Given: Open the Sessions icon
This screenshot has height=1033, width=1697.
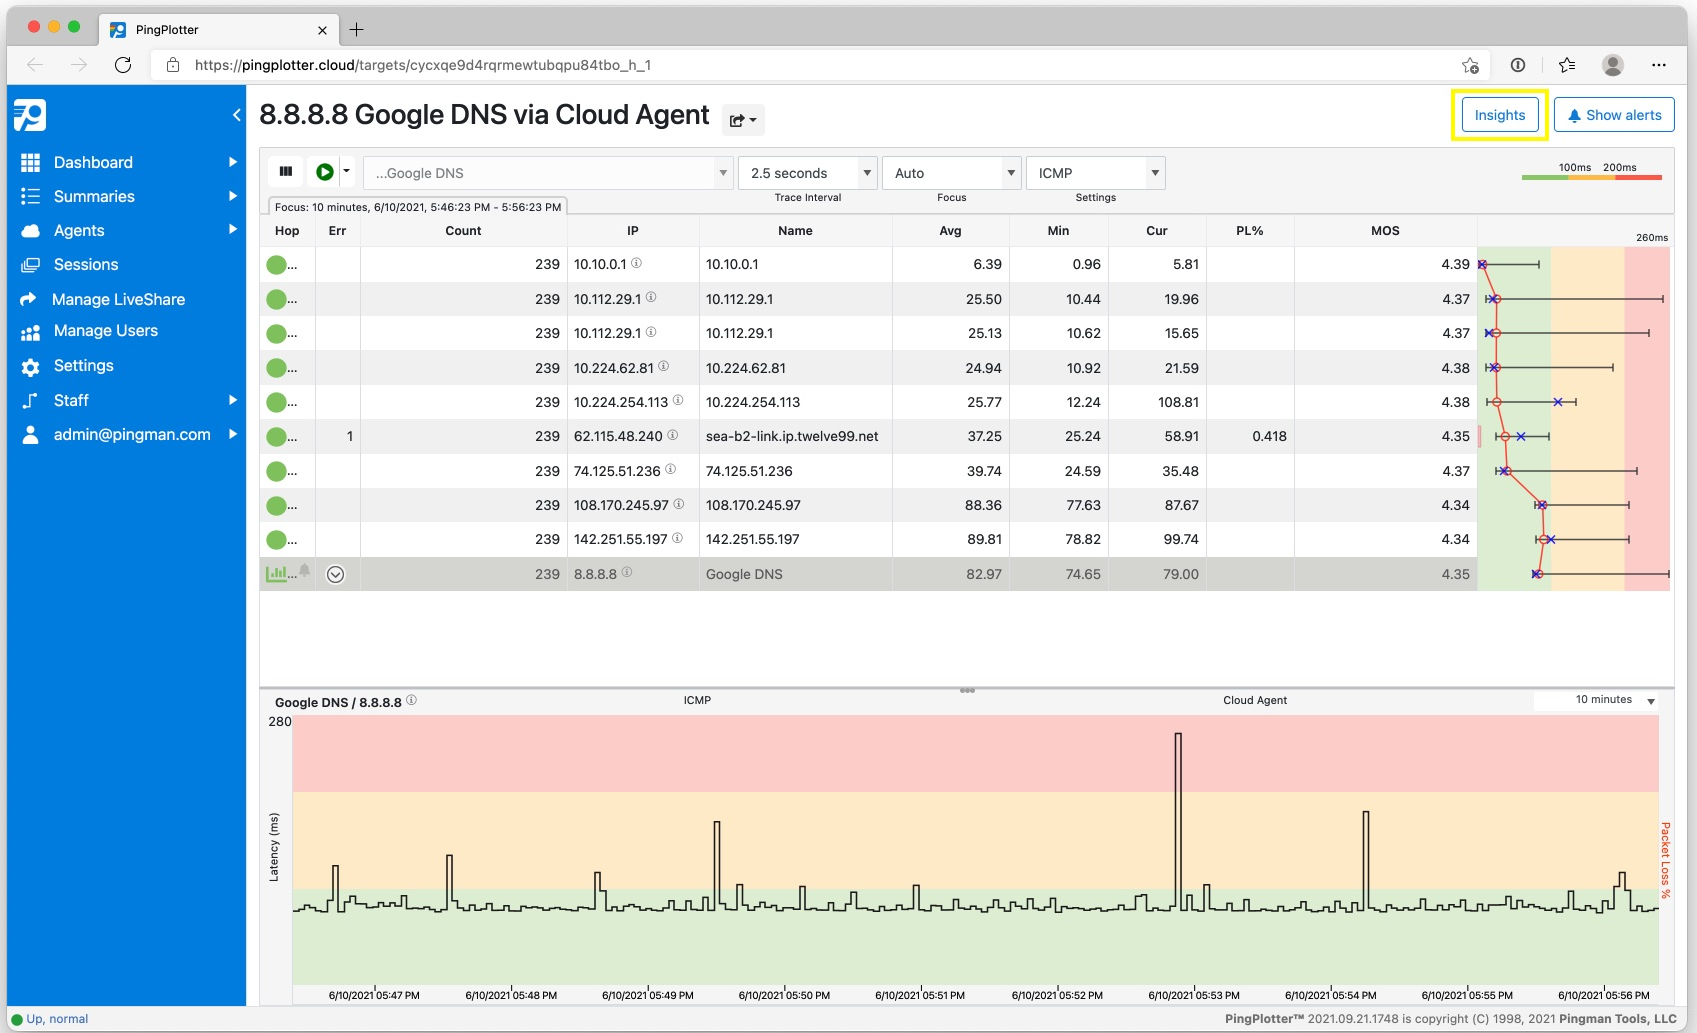Looking at the screenshot, I should tap(31, 265).
